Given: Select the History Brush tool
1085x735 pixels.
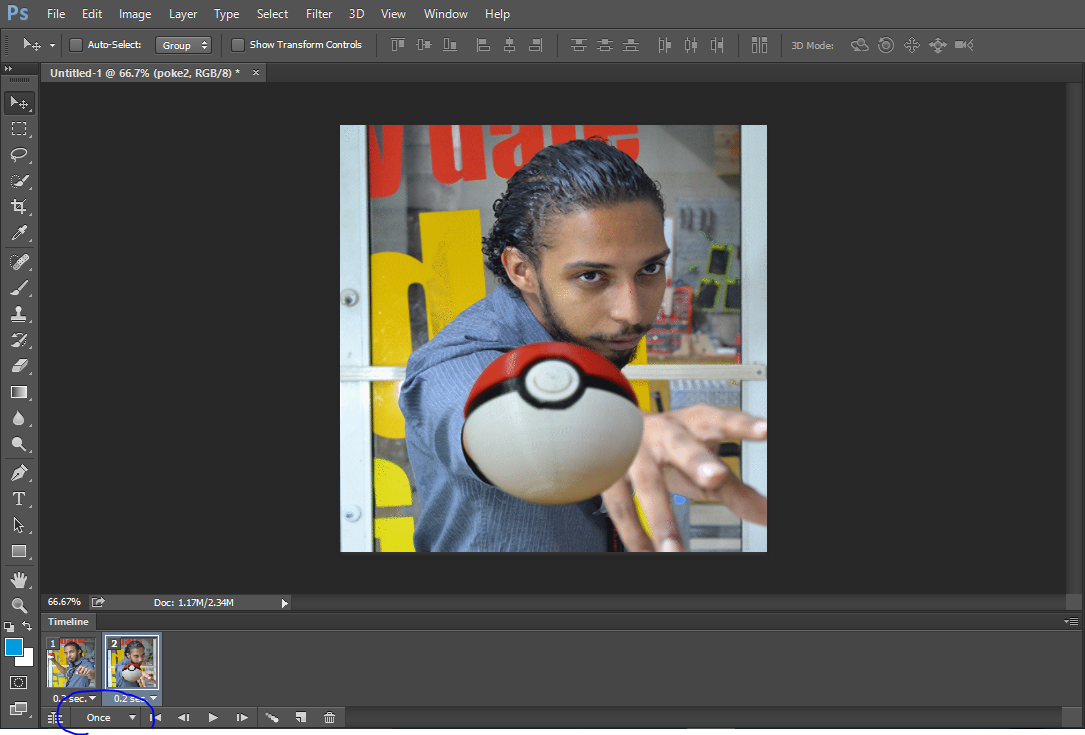Looking at the screenshot, I should pyautogui.click(x=19, y=340).
